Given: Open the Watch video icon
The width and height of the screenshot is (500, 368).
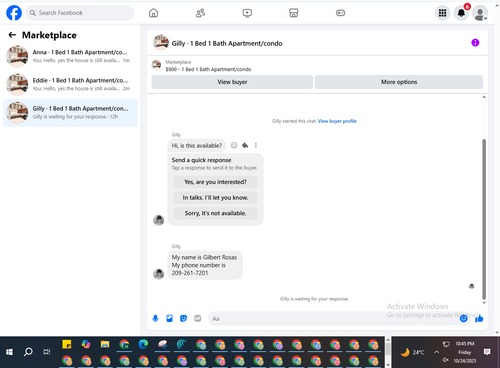Looking at the screenshot, I should (247, 13).
